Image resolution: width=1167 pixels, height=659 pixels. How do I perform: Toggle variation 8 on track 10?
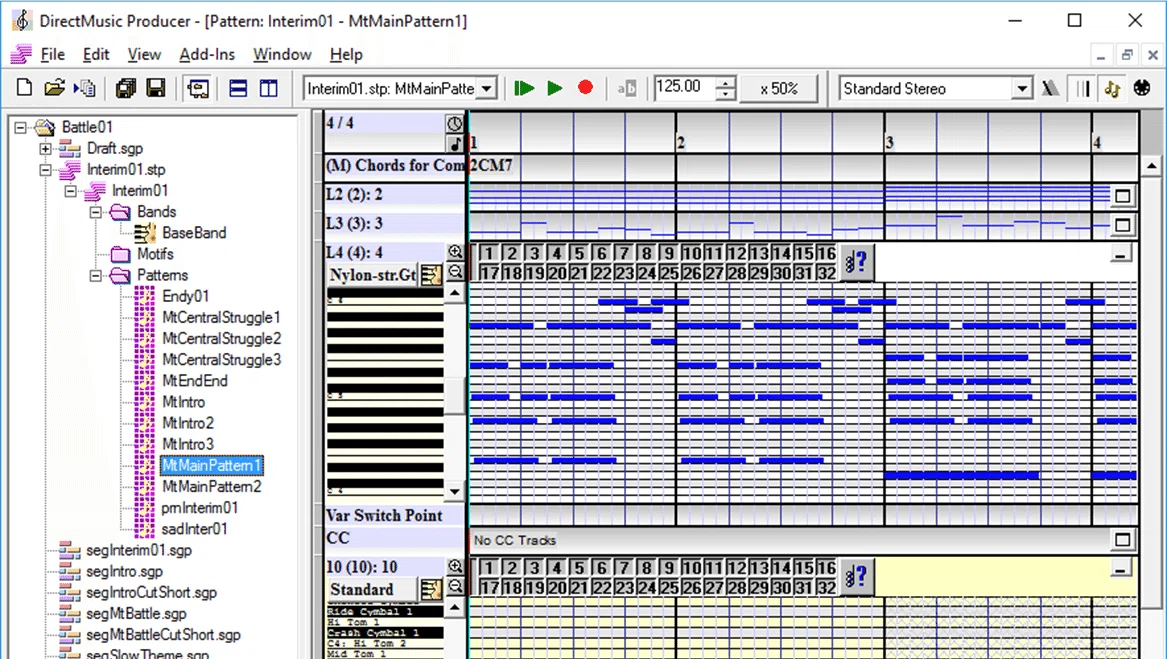coord(646,567)
